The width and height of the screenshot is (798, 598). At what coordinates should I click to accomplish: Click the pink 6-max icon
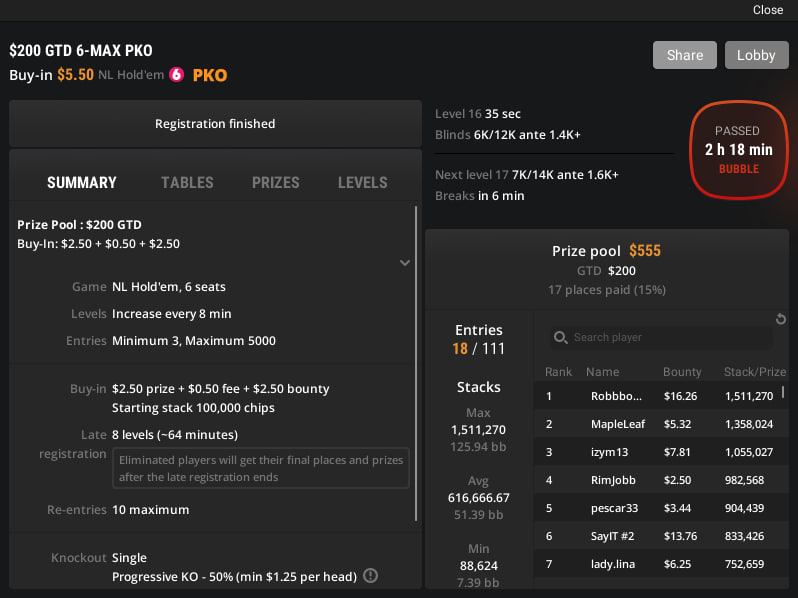coord(177,74)
